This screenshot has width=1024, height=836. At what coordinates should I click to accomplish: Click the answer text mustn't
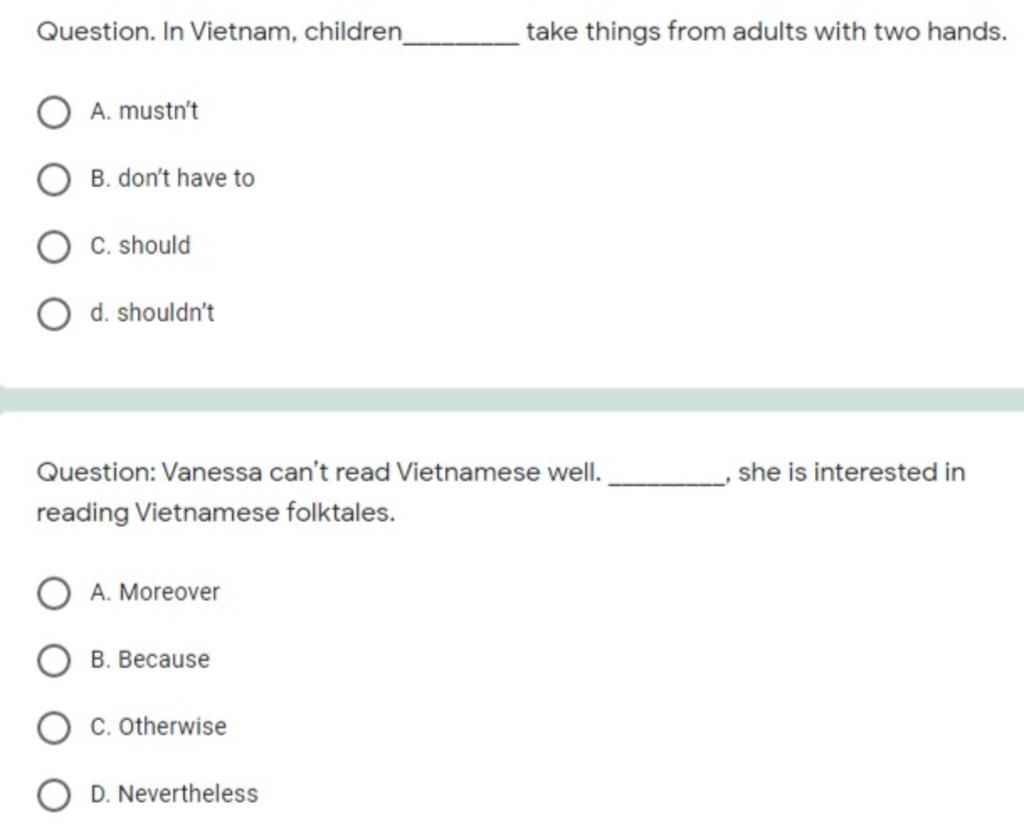[159, 111]
